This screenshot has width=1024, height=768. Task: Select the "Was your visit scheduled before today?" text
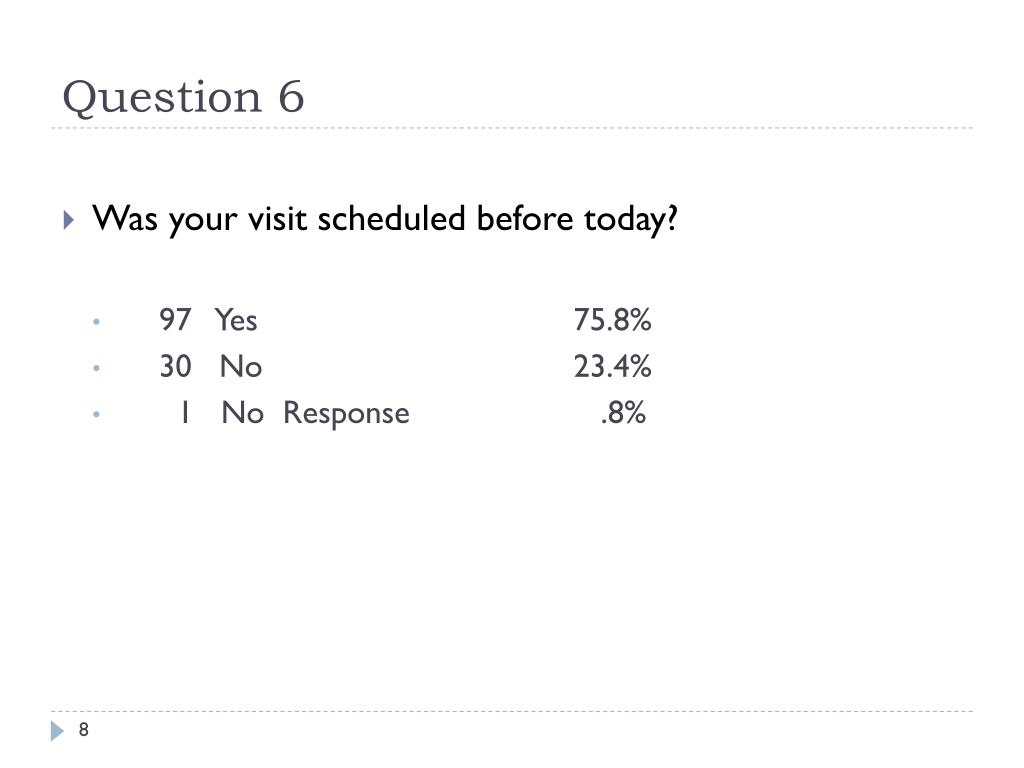tap(385, 218)
